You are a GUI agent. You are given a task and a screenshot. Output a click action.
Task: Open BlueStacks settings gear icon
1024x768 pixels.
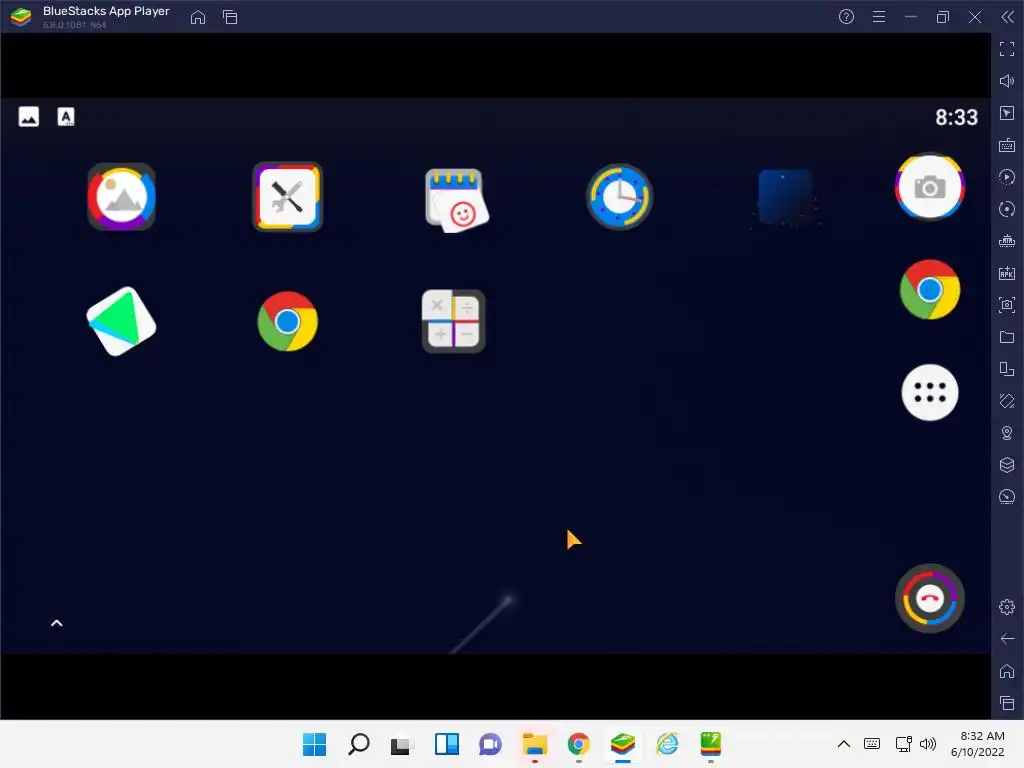[1007, 607]
